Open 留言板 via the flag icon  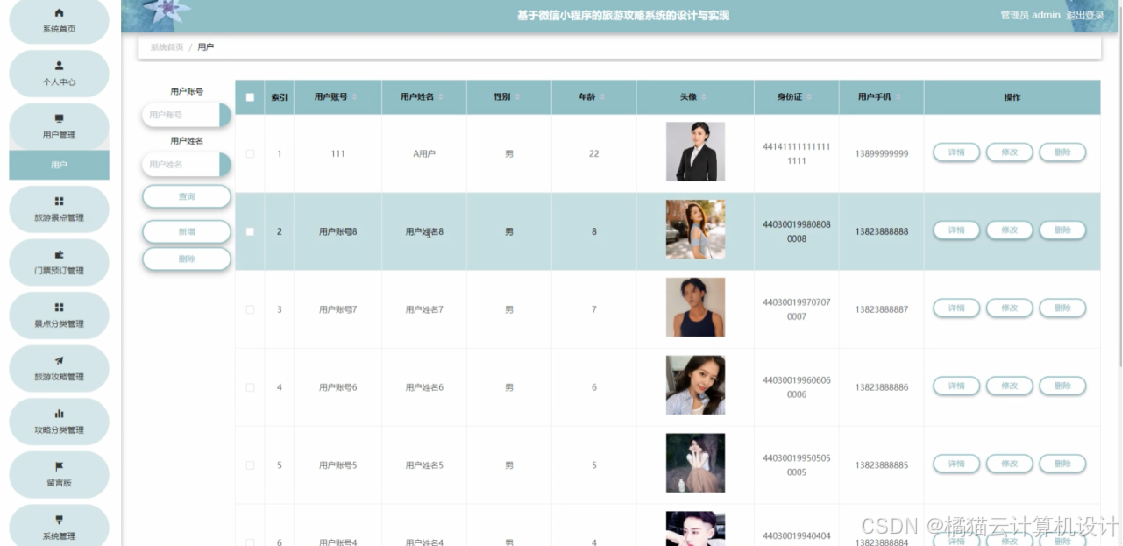tap(59, 467)
